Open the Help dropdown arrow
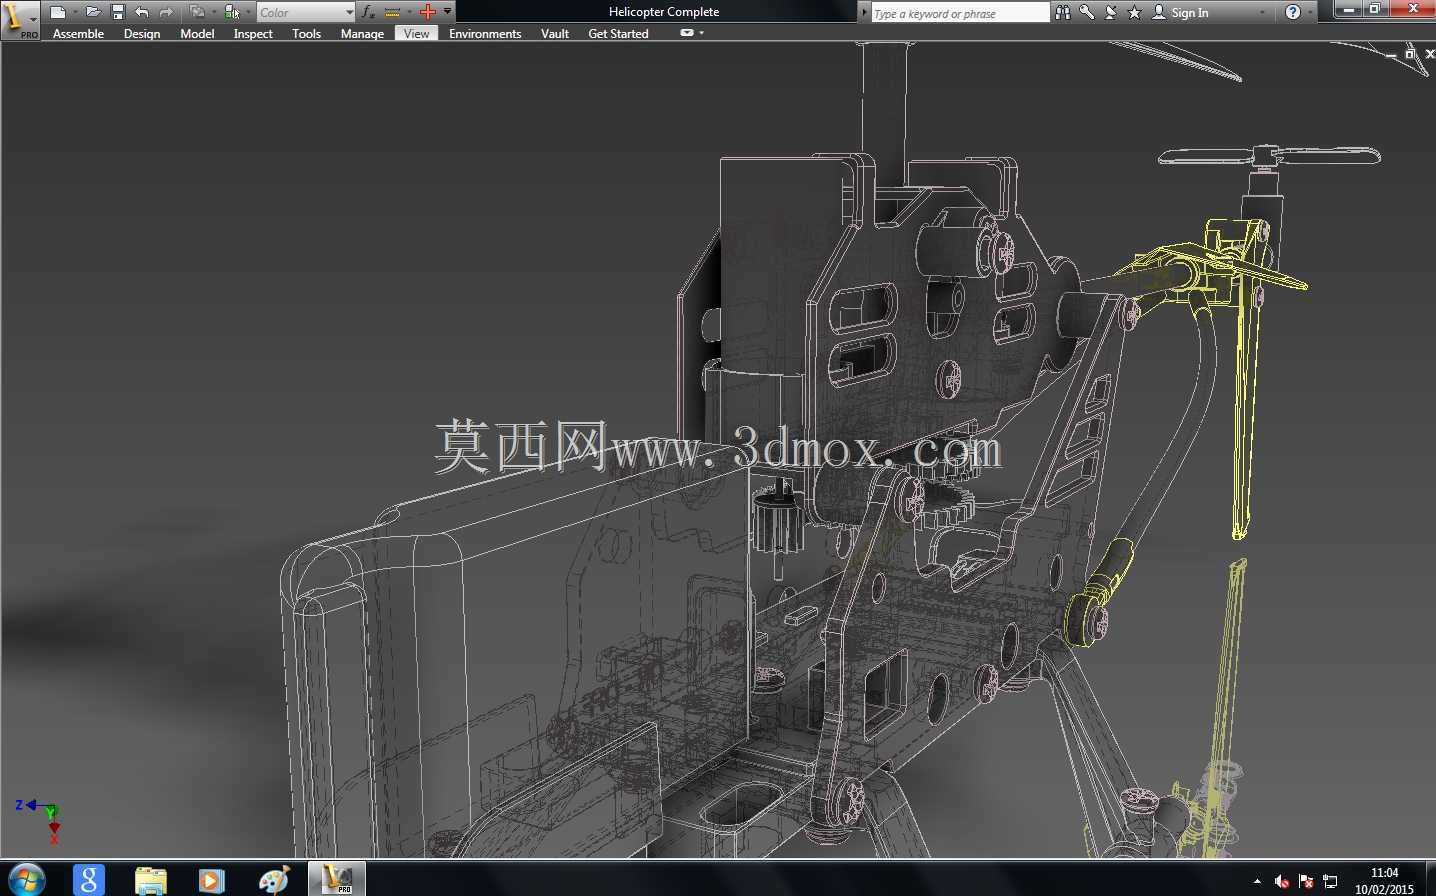The width and height of the screenshot is (1436, 896). (x=1310, y=12)
